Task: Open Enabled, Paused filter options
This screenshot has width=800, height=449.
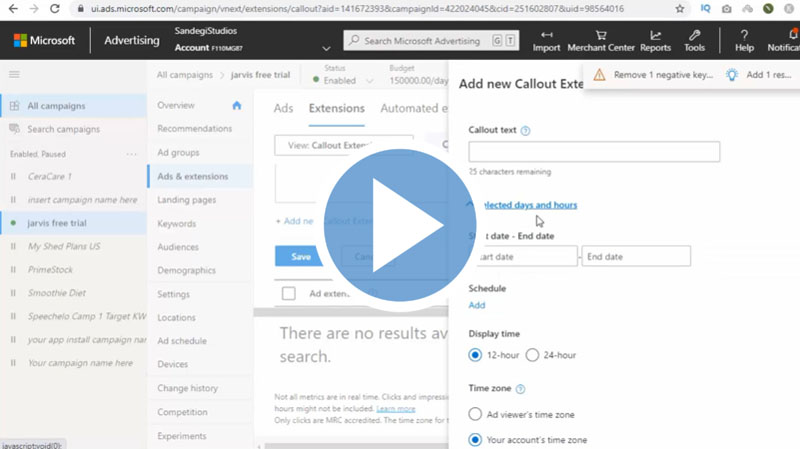Action: pyautogui.click(x=132, y=154)
